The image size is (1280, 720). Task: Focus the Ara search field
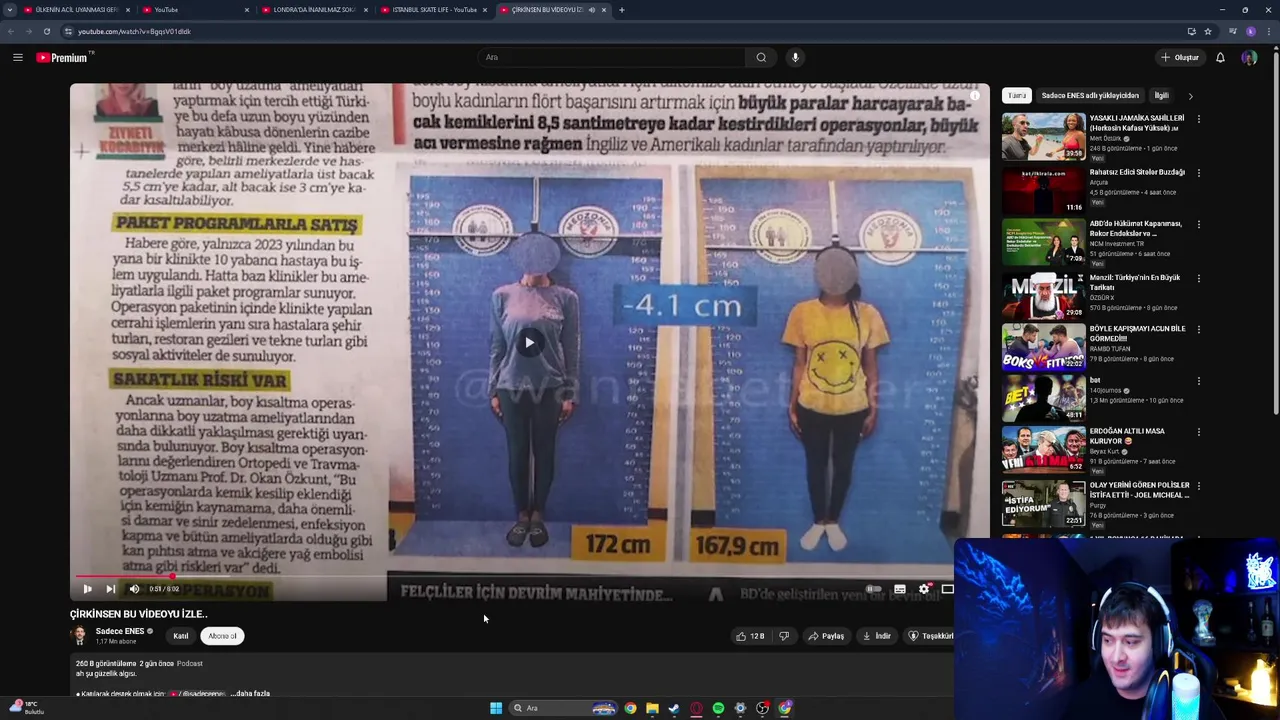pos(612,57)
